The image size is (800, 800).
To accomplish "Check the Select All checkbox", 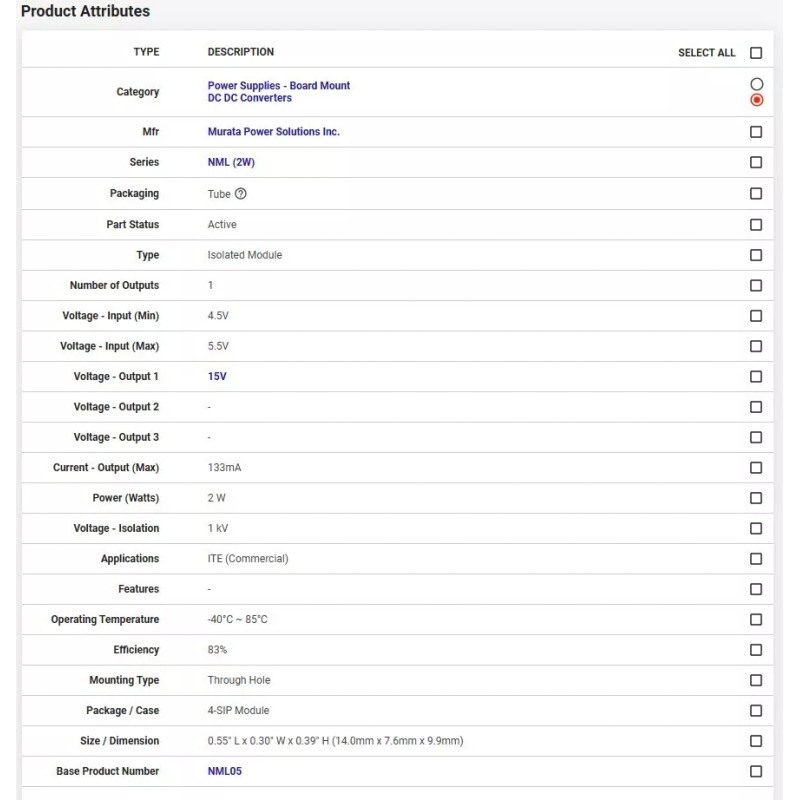I will (x=756, y=53).
